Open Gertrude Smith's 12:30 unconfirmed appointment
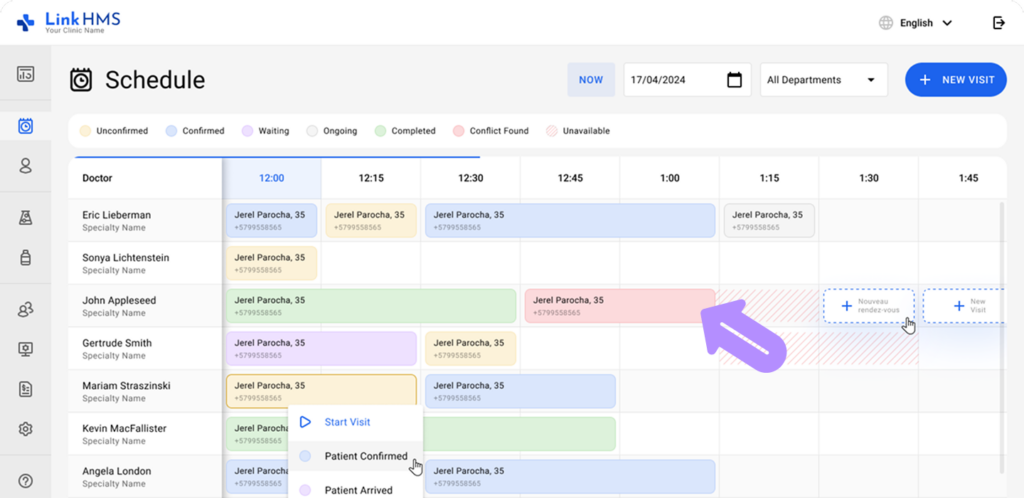 pos(470,349)
